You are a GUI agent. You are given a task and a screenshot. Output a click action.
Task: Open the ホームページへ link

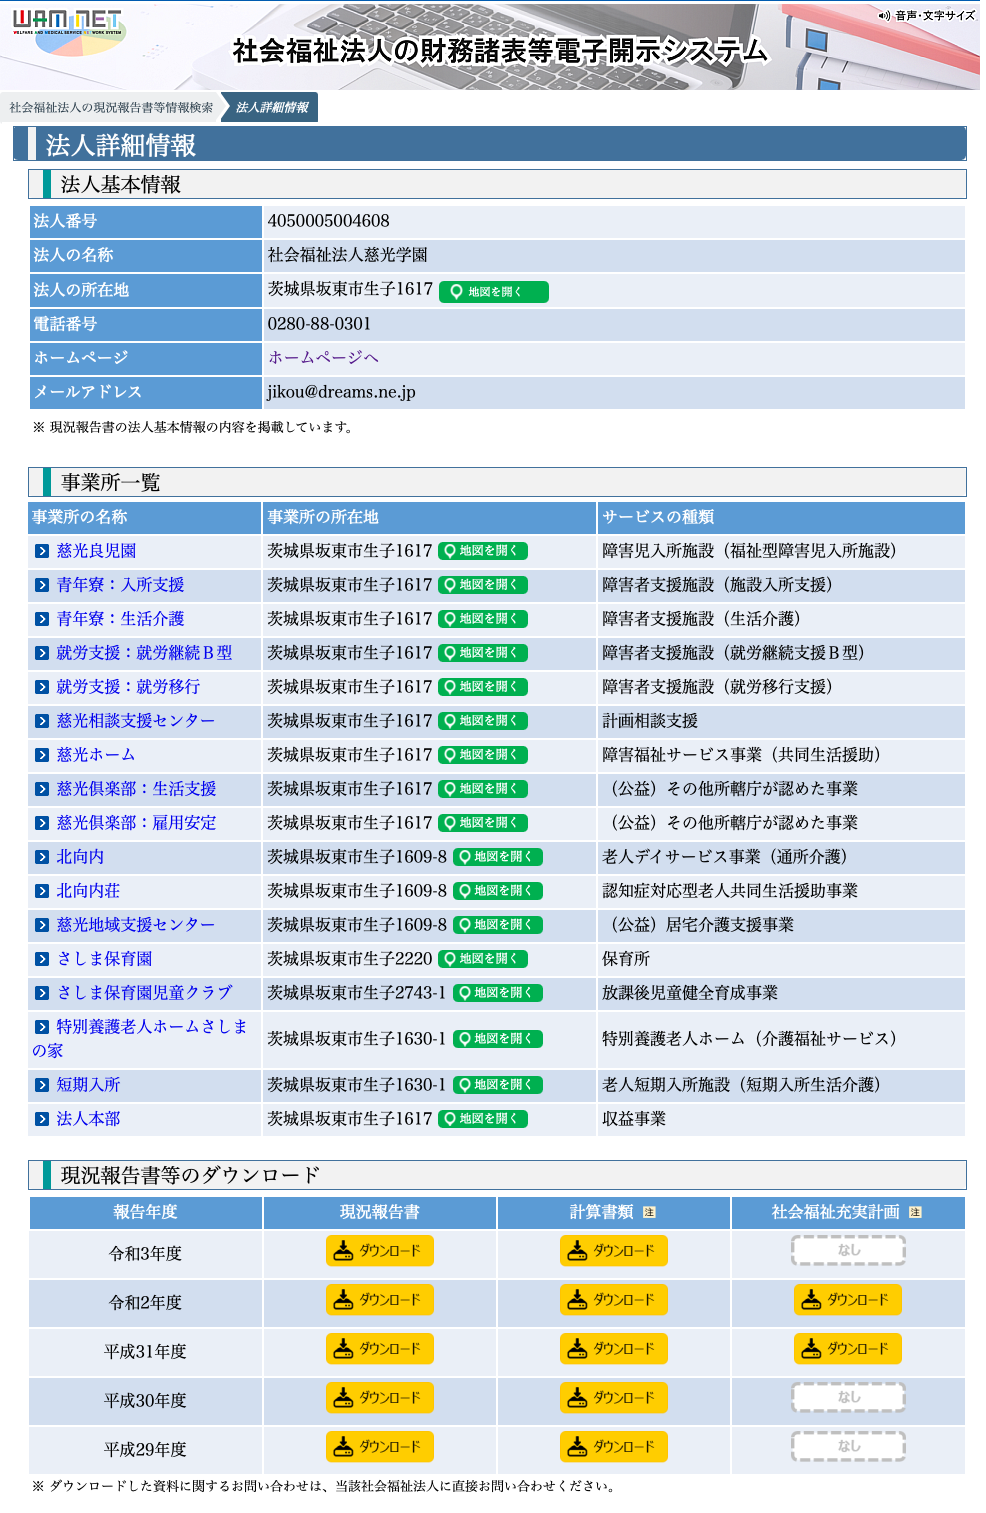click(323, 358)
